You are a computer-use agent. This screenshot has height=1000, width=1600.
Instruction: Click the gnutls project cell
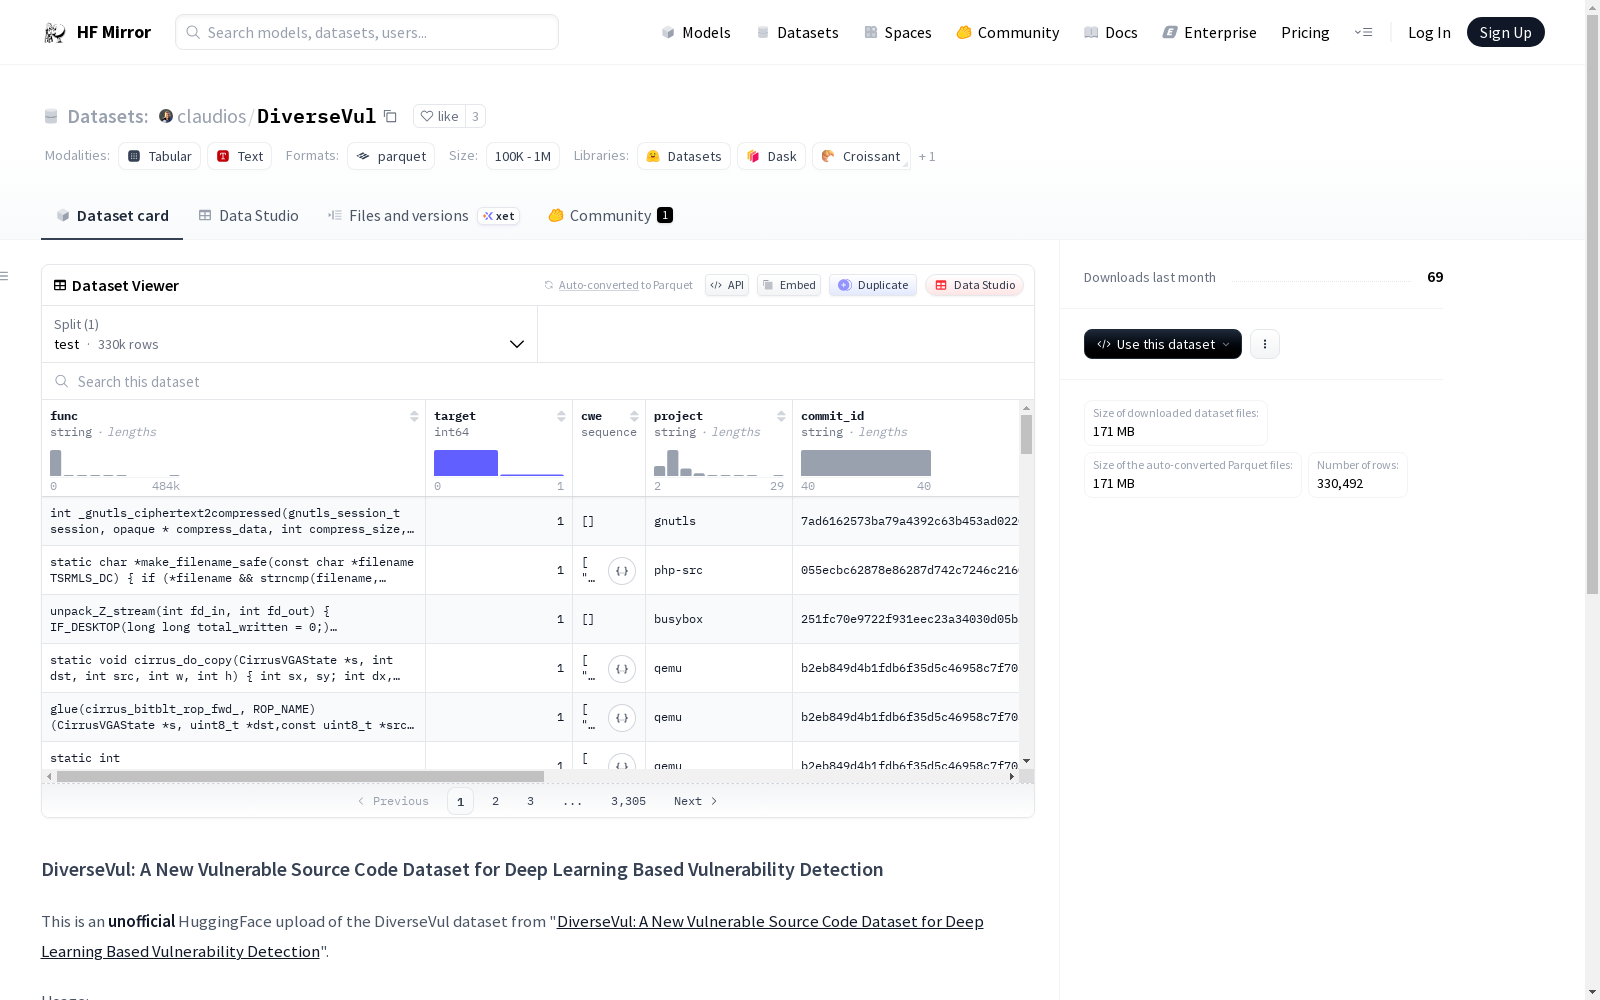tap(719, 521)
